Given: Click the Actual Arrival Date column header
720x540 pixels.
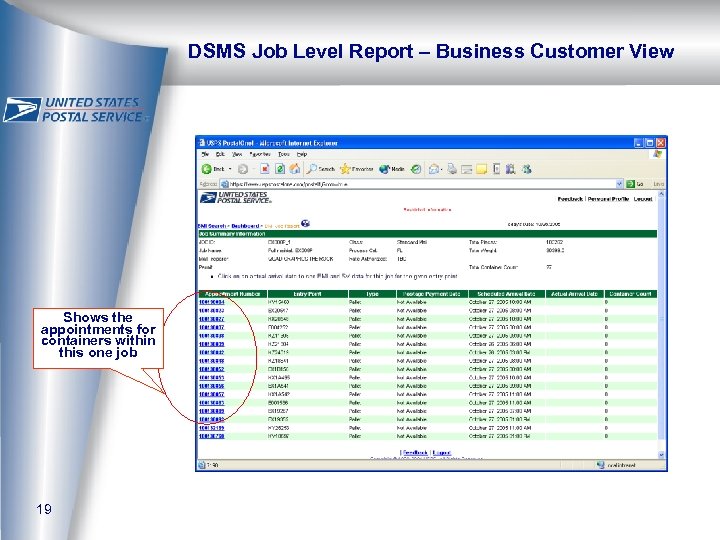Looking at the screenshot, I should [574, 294].
